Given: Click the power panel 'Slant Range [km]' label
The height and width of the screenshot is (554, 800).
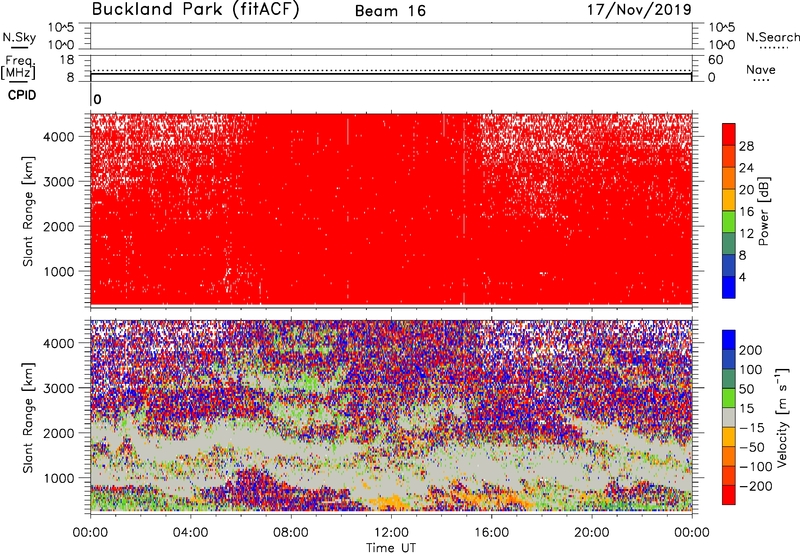Looking at the screenshot, I should coord(28,211).
